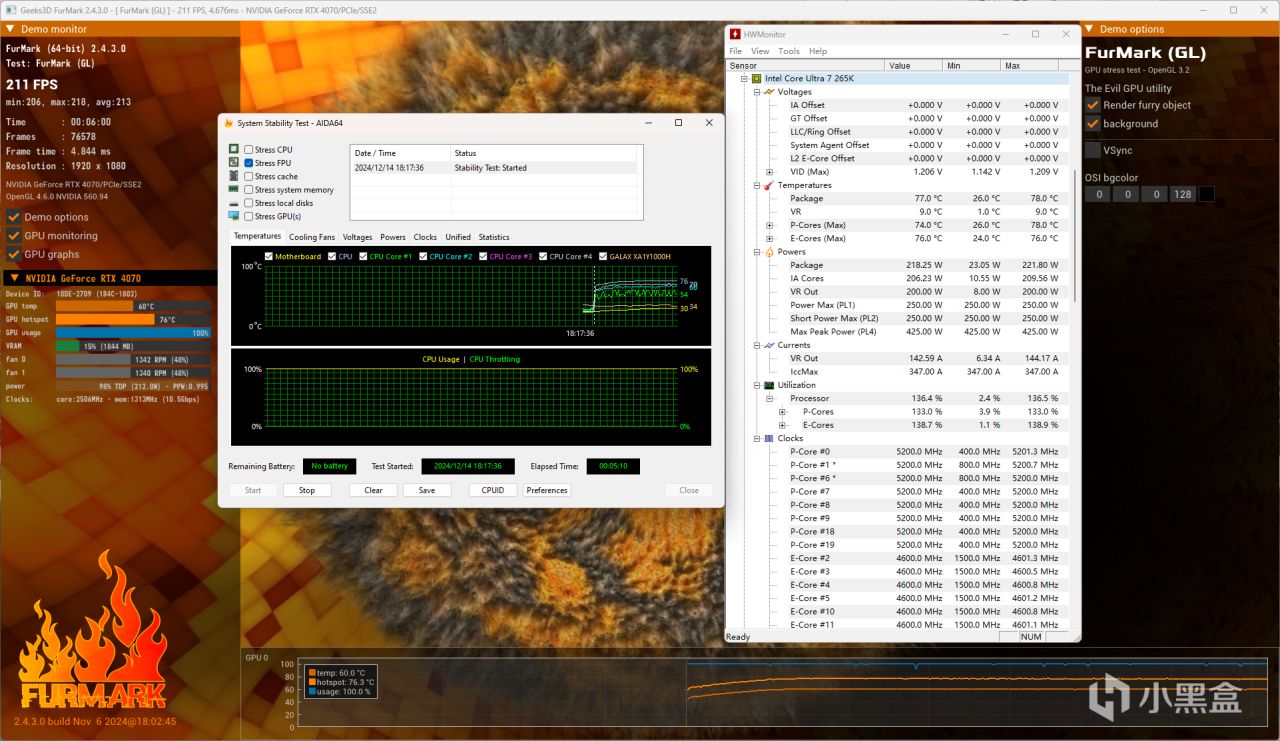The image size is (1280, 741).
Task: Switch to the Statistics tab
Action: (494, 237)
